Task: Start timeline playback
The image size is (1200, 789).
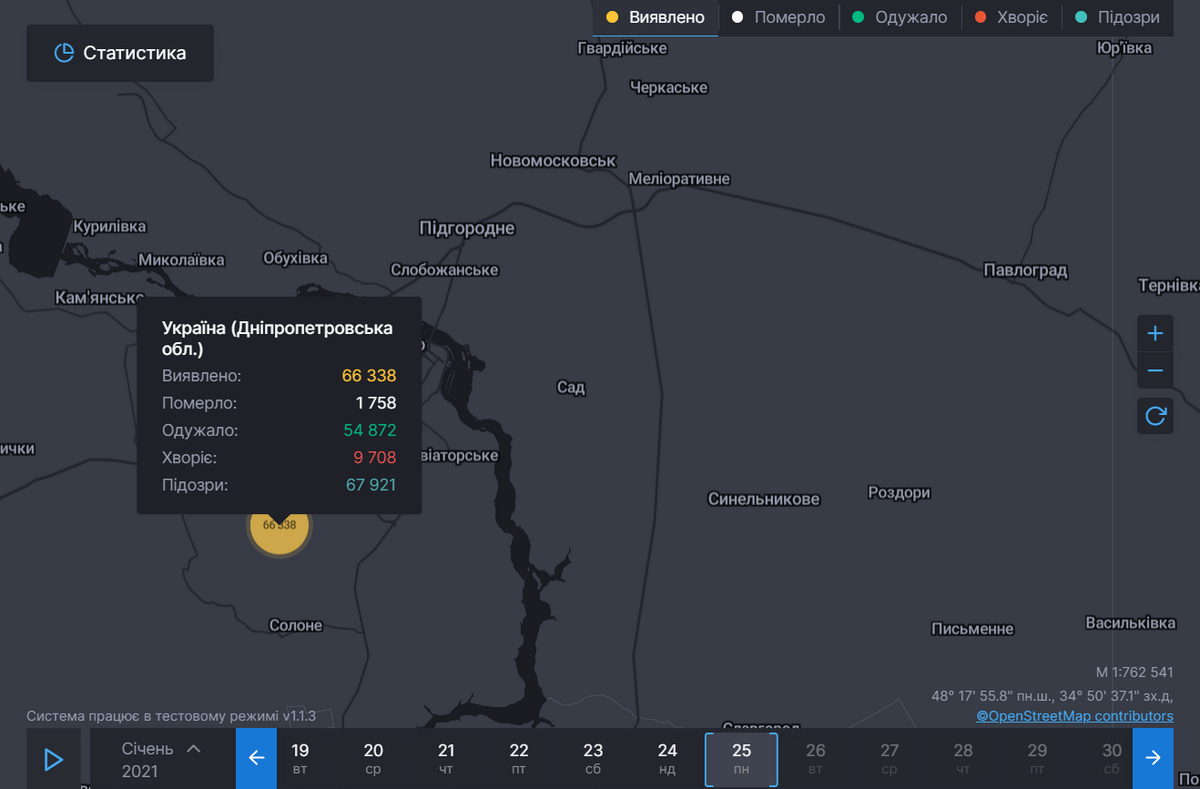Action: 53,759
